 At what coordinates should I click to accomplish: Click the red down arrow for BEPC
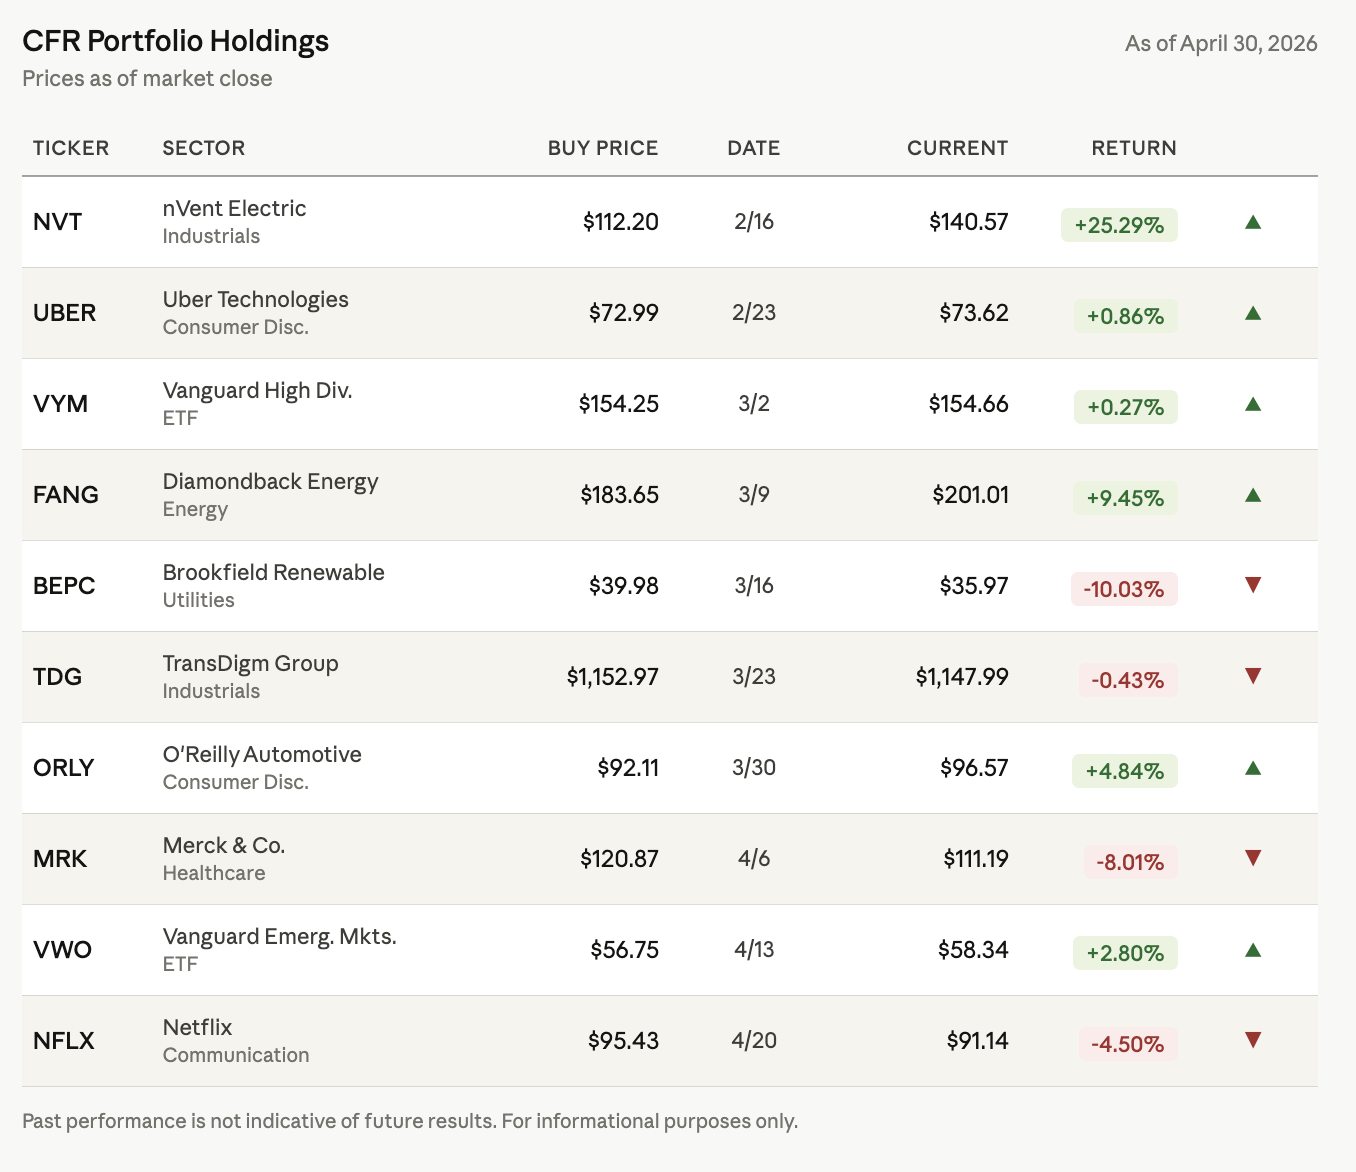[1253, 585]
